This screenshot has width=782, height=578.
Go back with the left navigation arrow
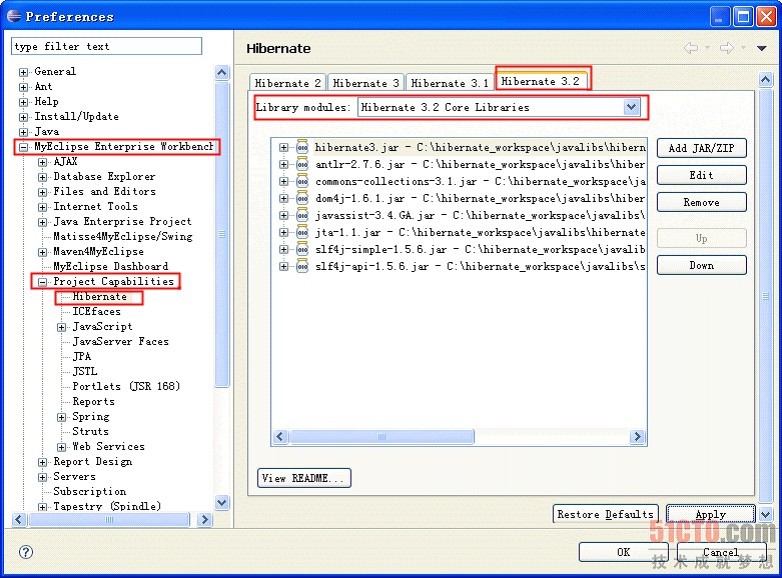691,48
